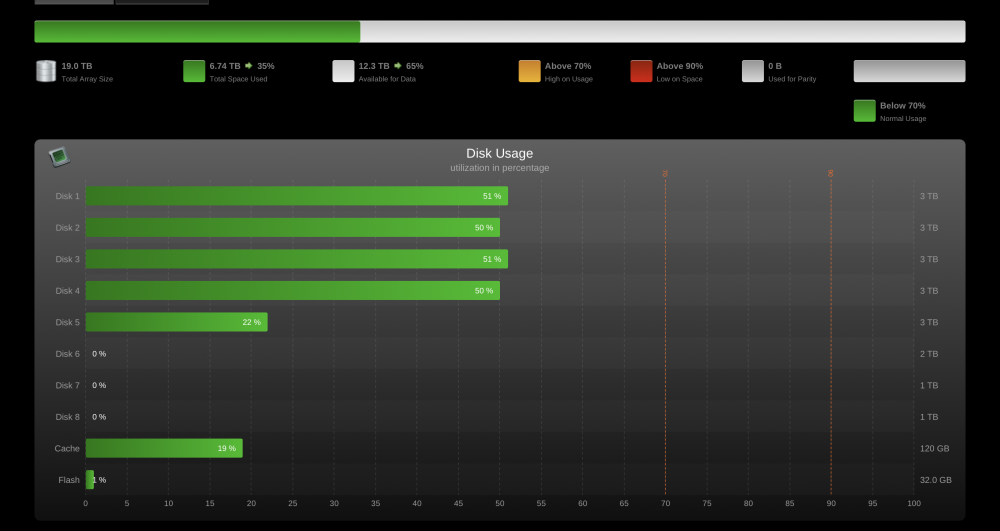Click the Disk 8 row label
Screen dimensions: 1000x531
point(68,417)
